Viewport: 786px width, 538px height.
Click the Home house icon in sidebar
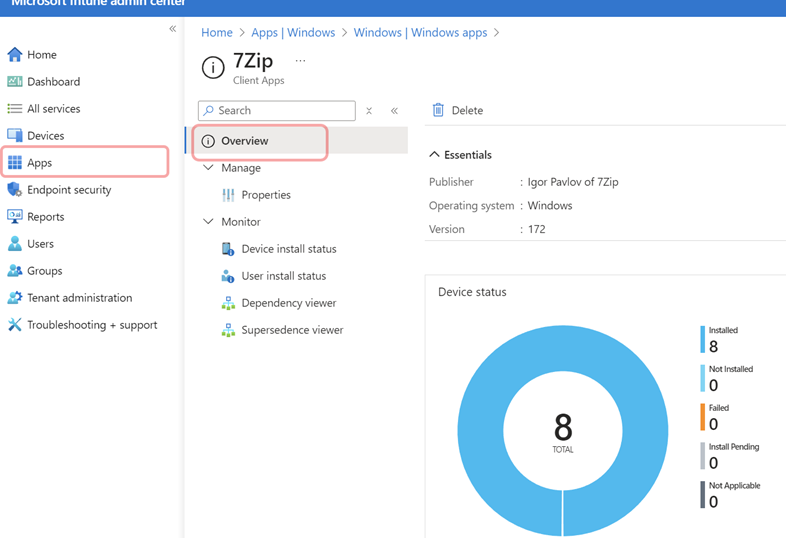click(15, 54)
